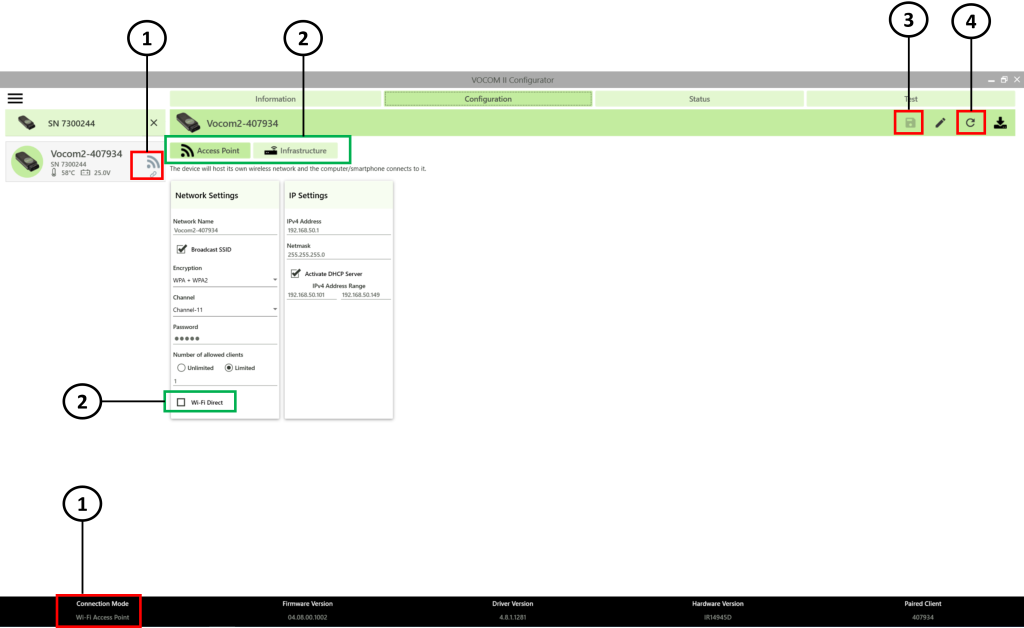
Task: Click the Wi-Fi signal icon on device card
Action: tap(152, 162)
